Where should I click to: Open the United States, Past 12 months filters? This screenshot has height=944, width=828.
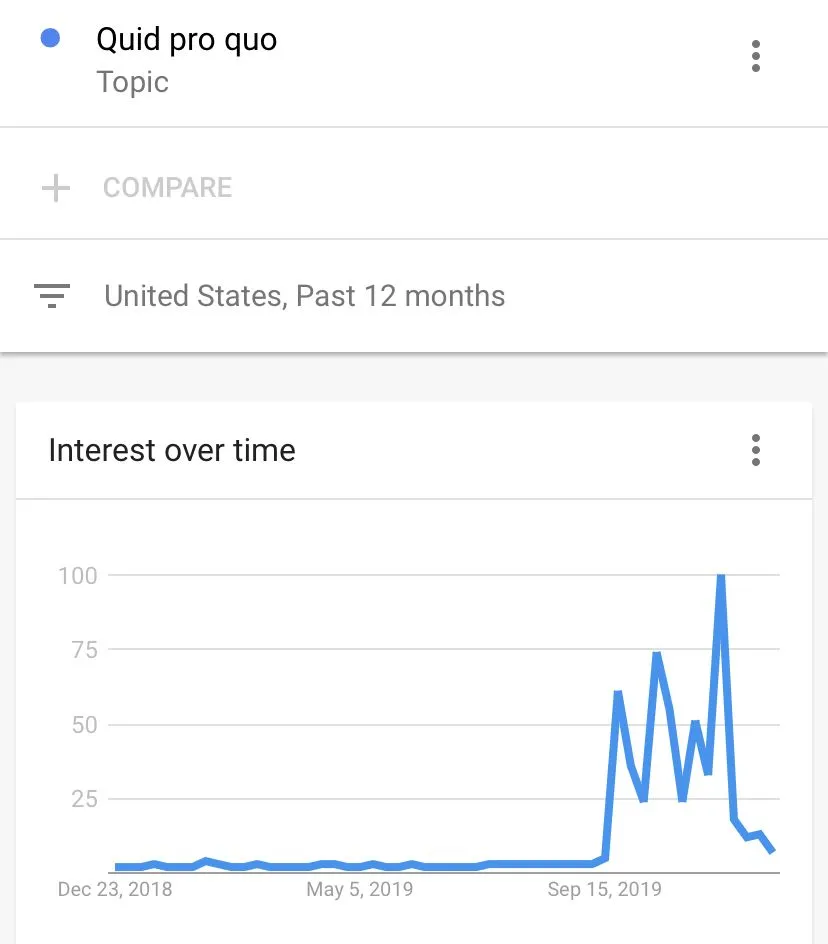pos(304,296)
